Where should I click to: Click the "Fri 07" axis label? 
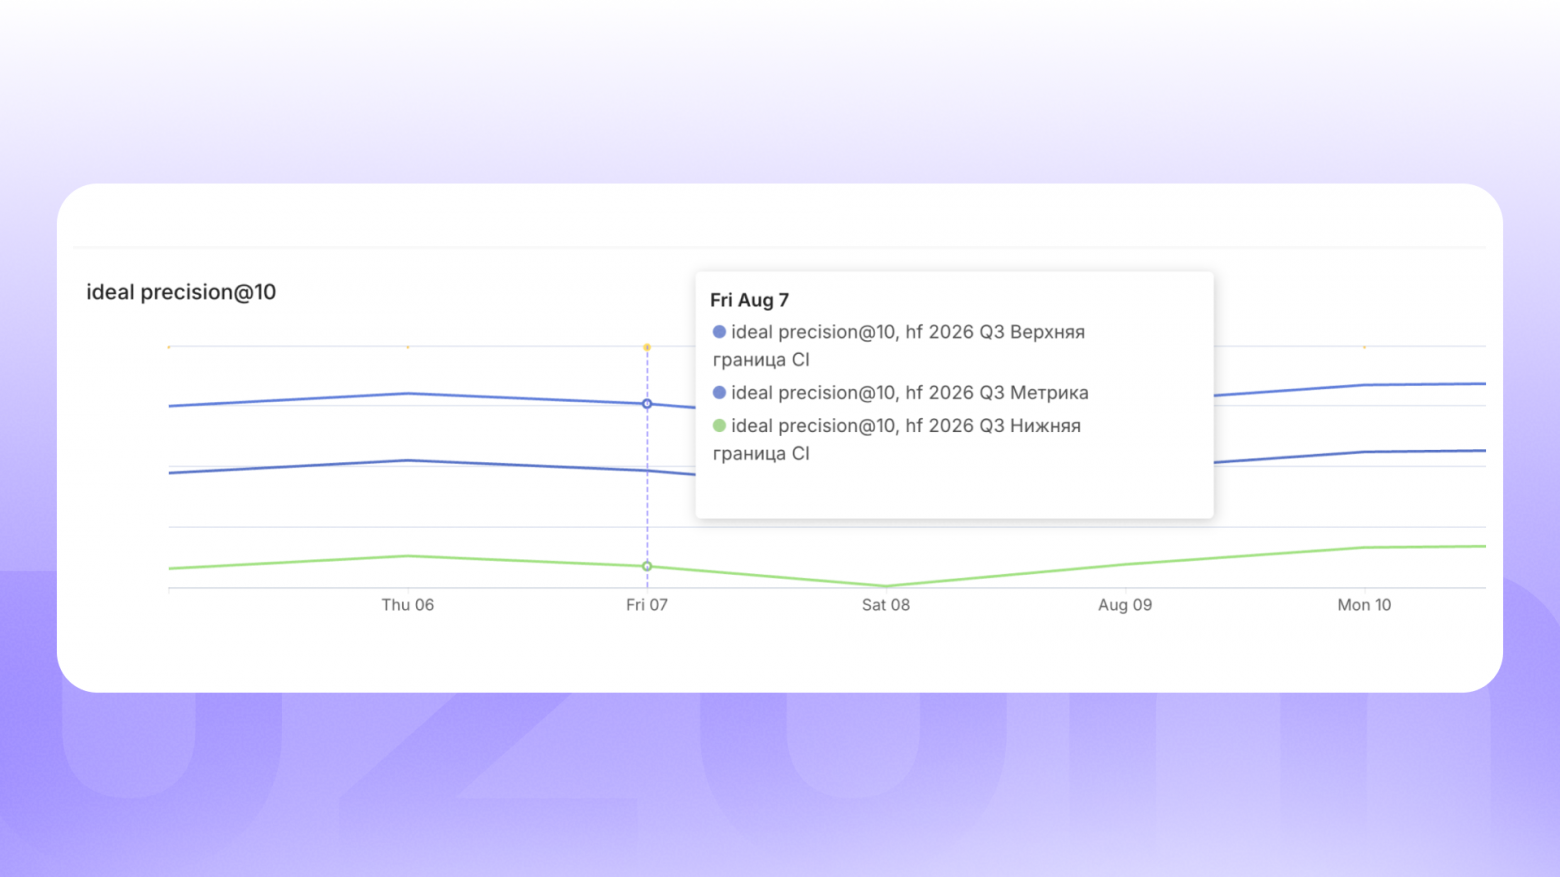point(647,605)
